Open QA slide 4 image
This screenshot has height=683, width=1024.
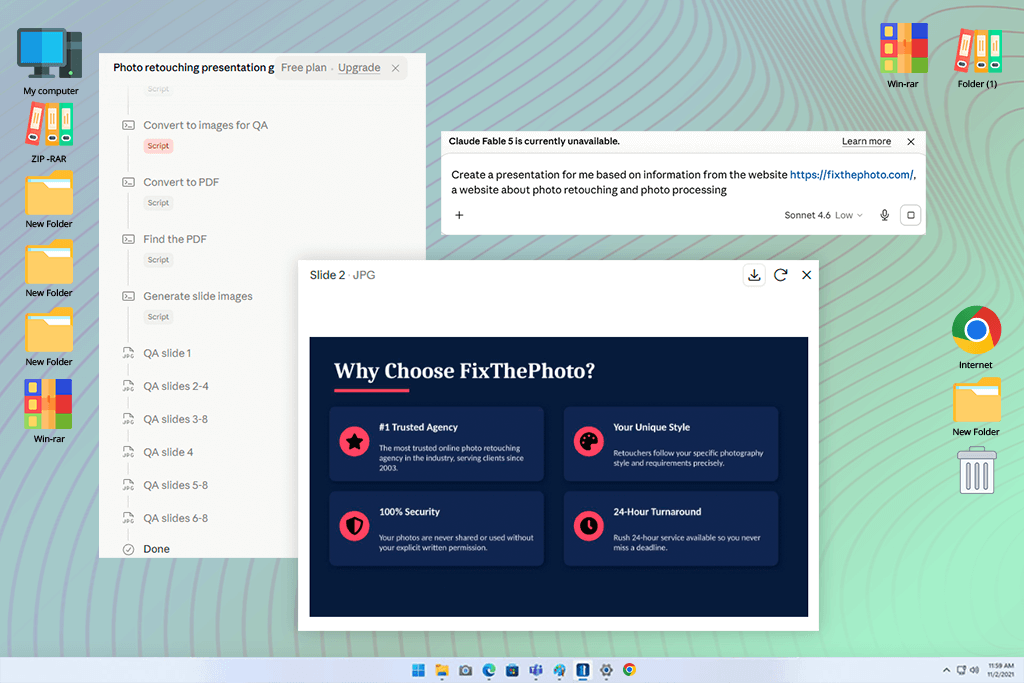[x=168, y=452]
